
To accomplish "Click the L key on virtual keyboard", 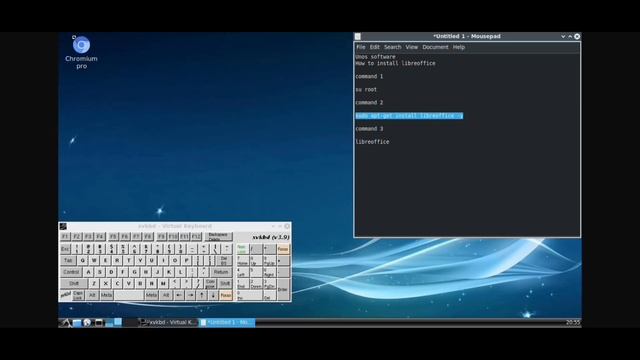I will coord(180,272).
